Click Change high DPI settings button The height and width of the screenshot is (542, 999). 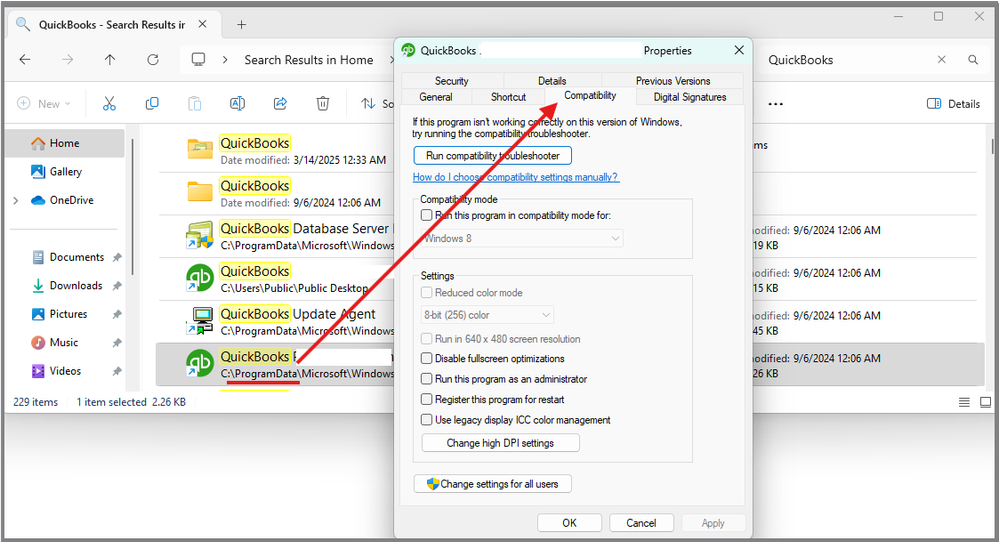[500, 443]
